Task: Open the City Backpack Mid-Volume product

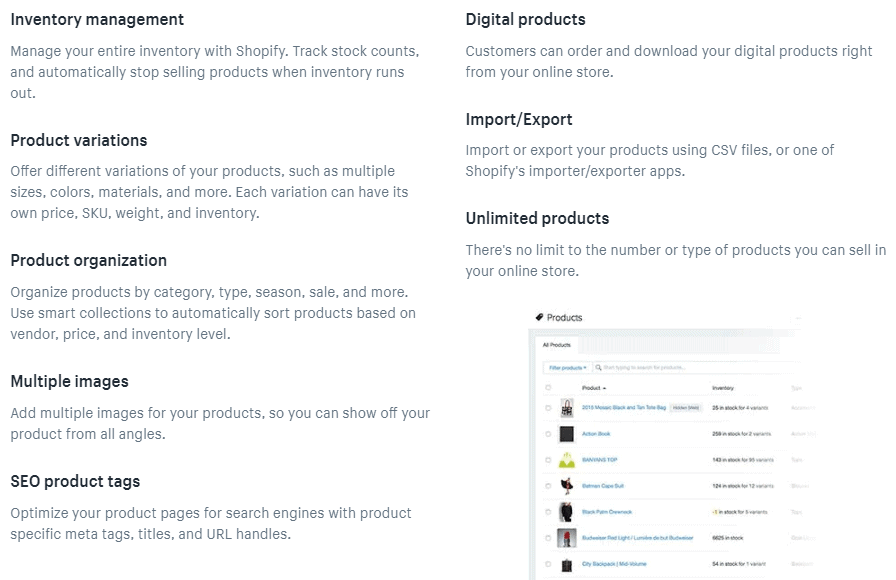Action: [614, 562]
